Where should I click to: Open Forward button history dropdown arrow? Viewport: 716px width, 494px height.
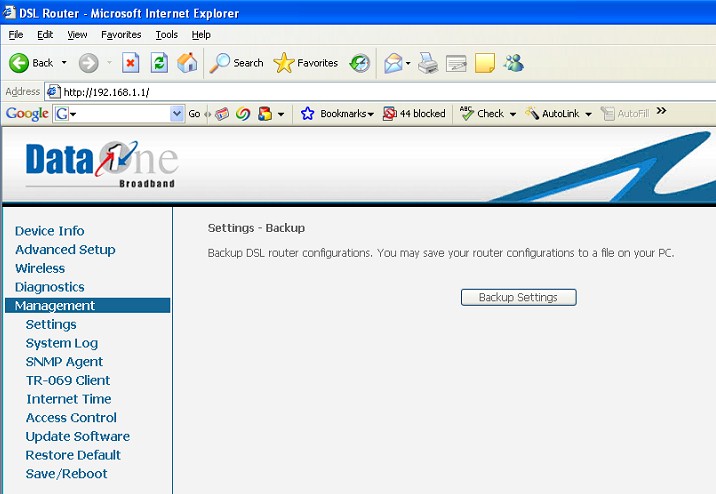[109, 63]
